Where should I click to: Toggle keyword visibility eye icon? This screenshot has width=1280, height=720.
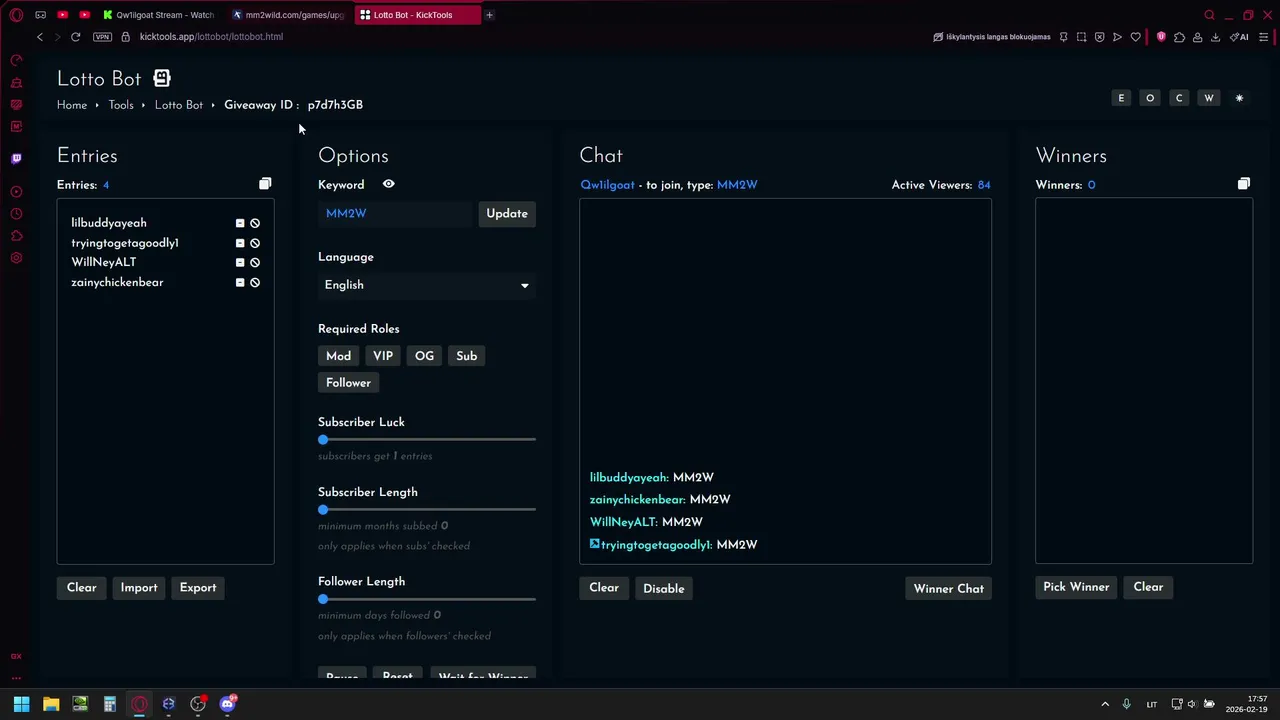[388, 184]
